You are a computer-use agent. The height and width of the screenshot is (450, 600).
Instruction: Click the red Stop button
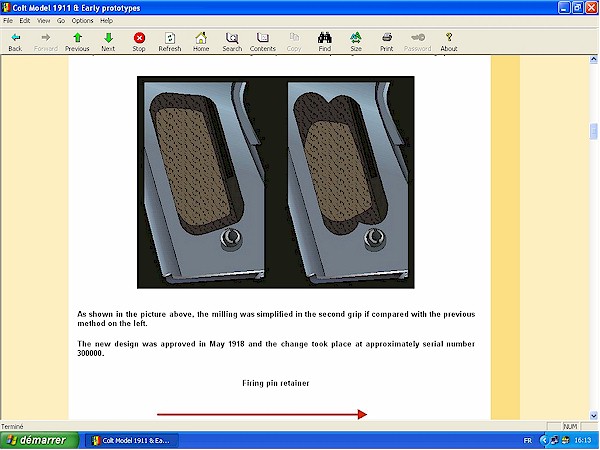coord(139,42)
